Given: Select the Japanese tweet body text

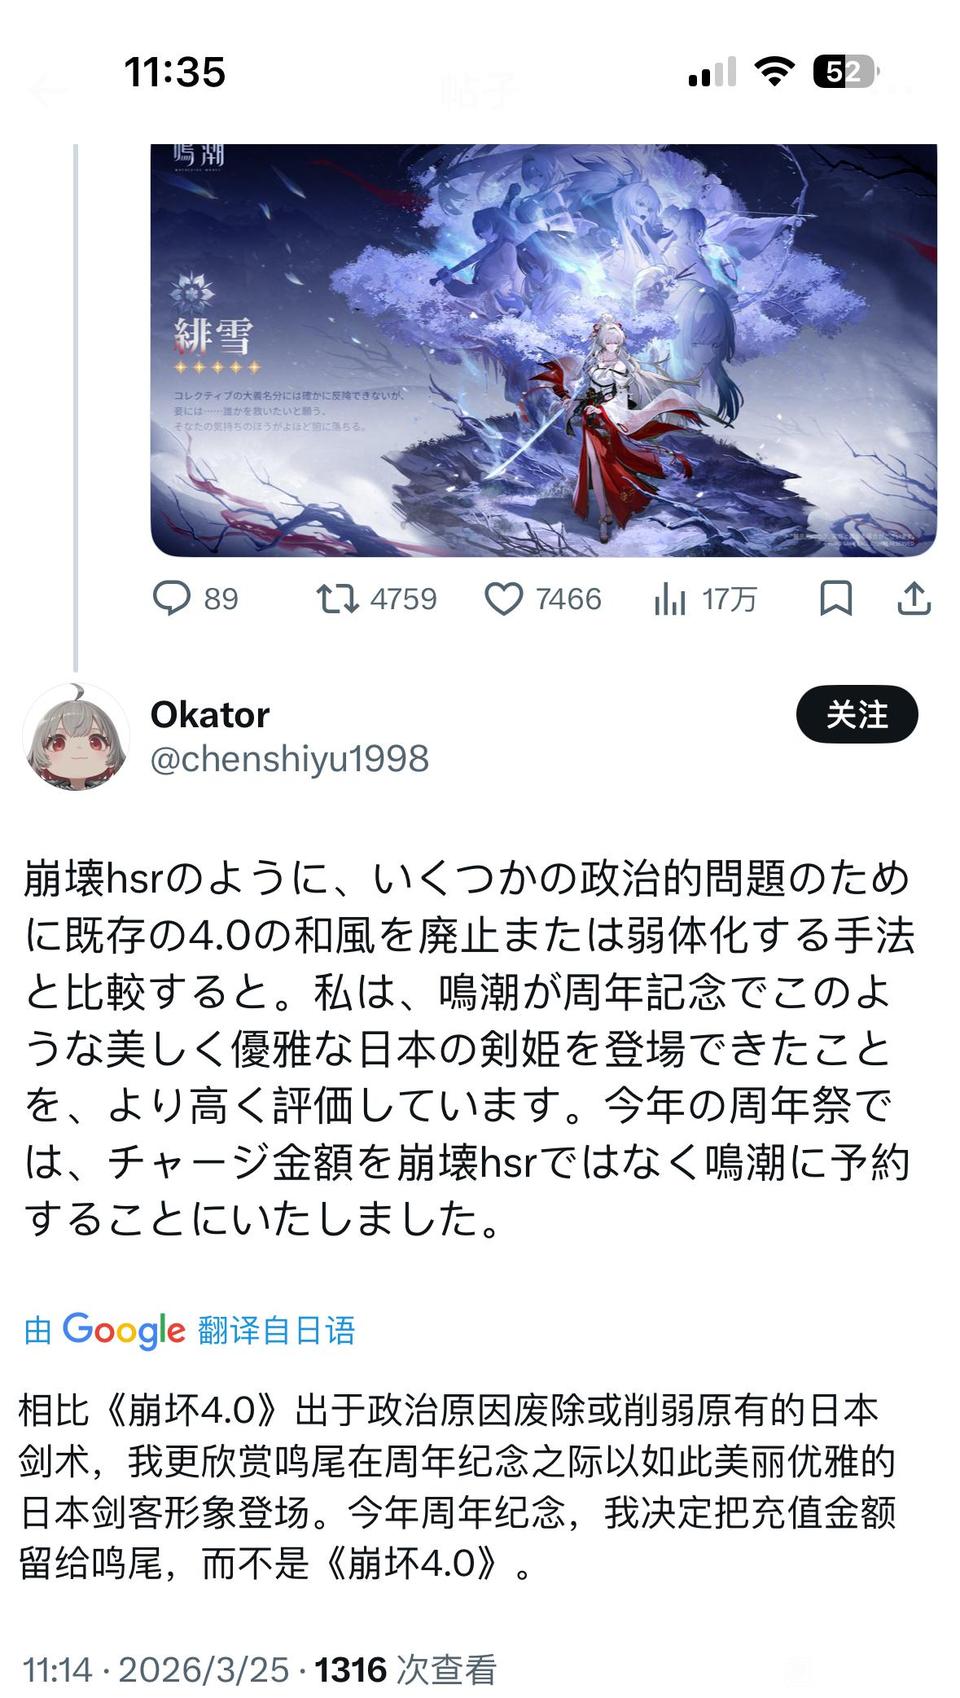Looking at the screenshot, I should (x=468, y=1048).
